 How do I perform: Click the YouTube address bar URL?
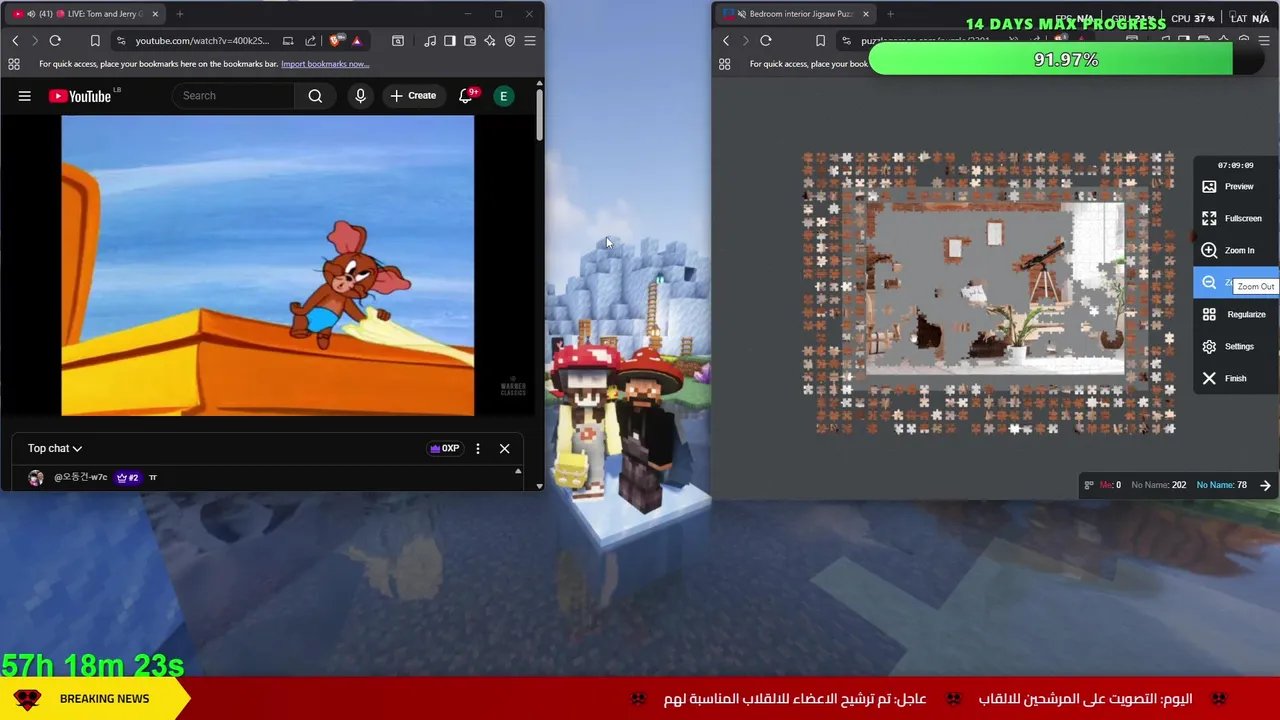click(202, 41)
